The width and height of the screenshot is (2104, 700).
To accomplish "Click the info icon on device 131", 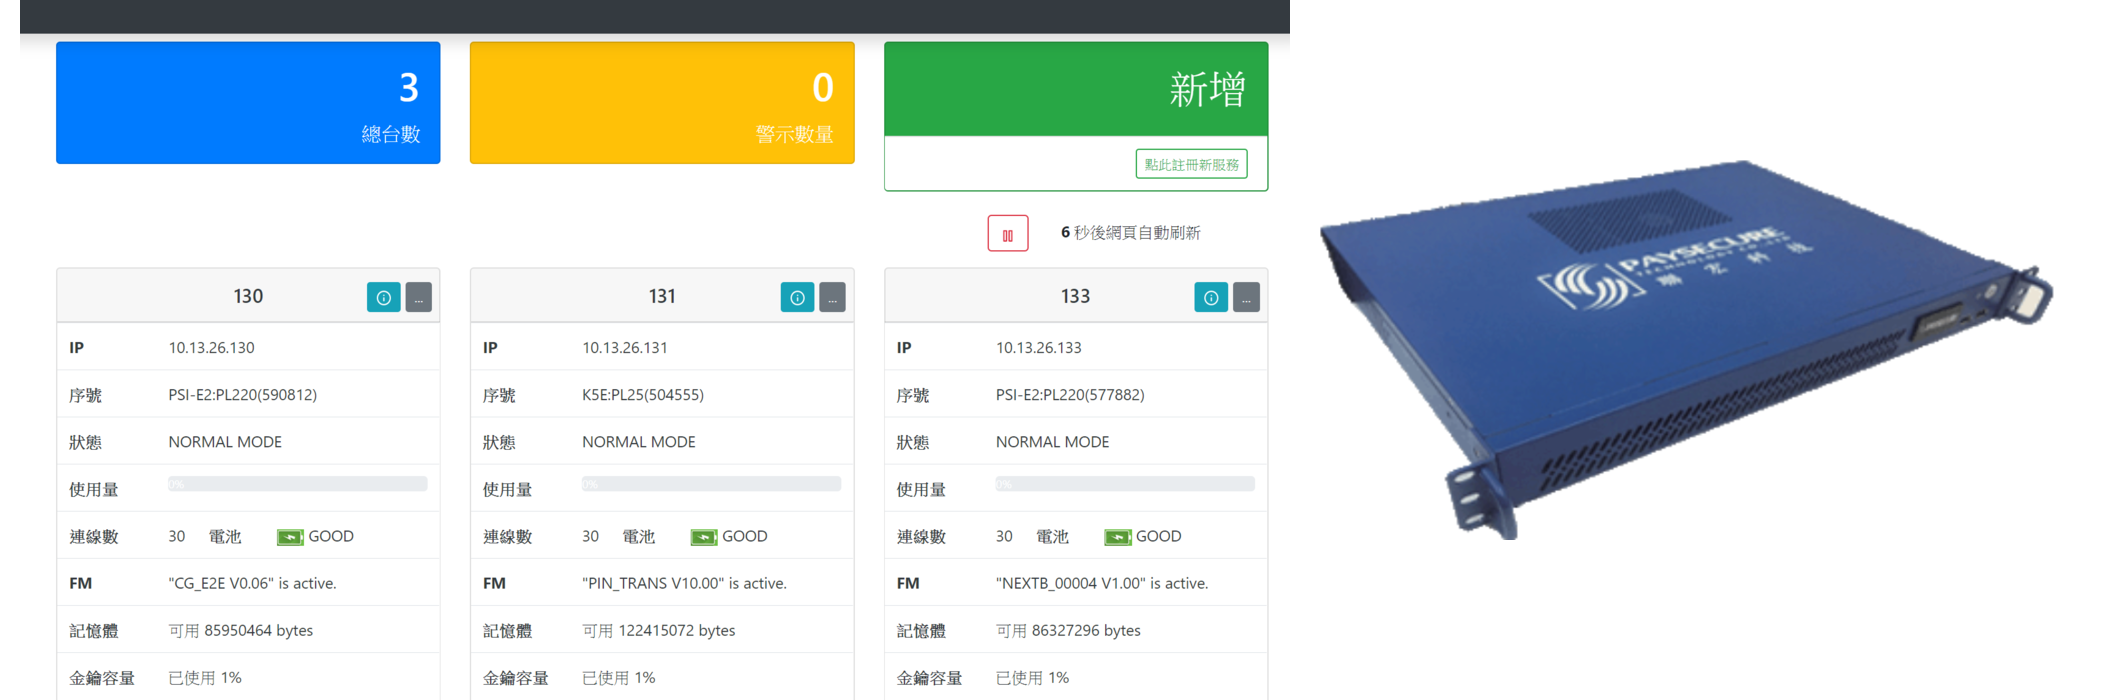I will (x=797, y=297).
